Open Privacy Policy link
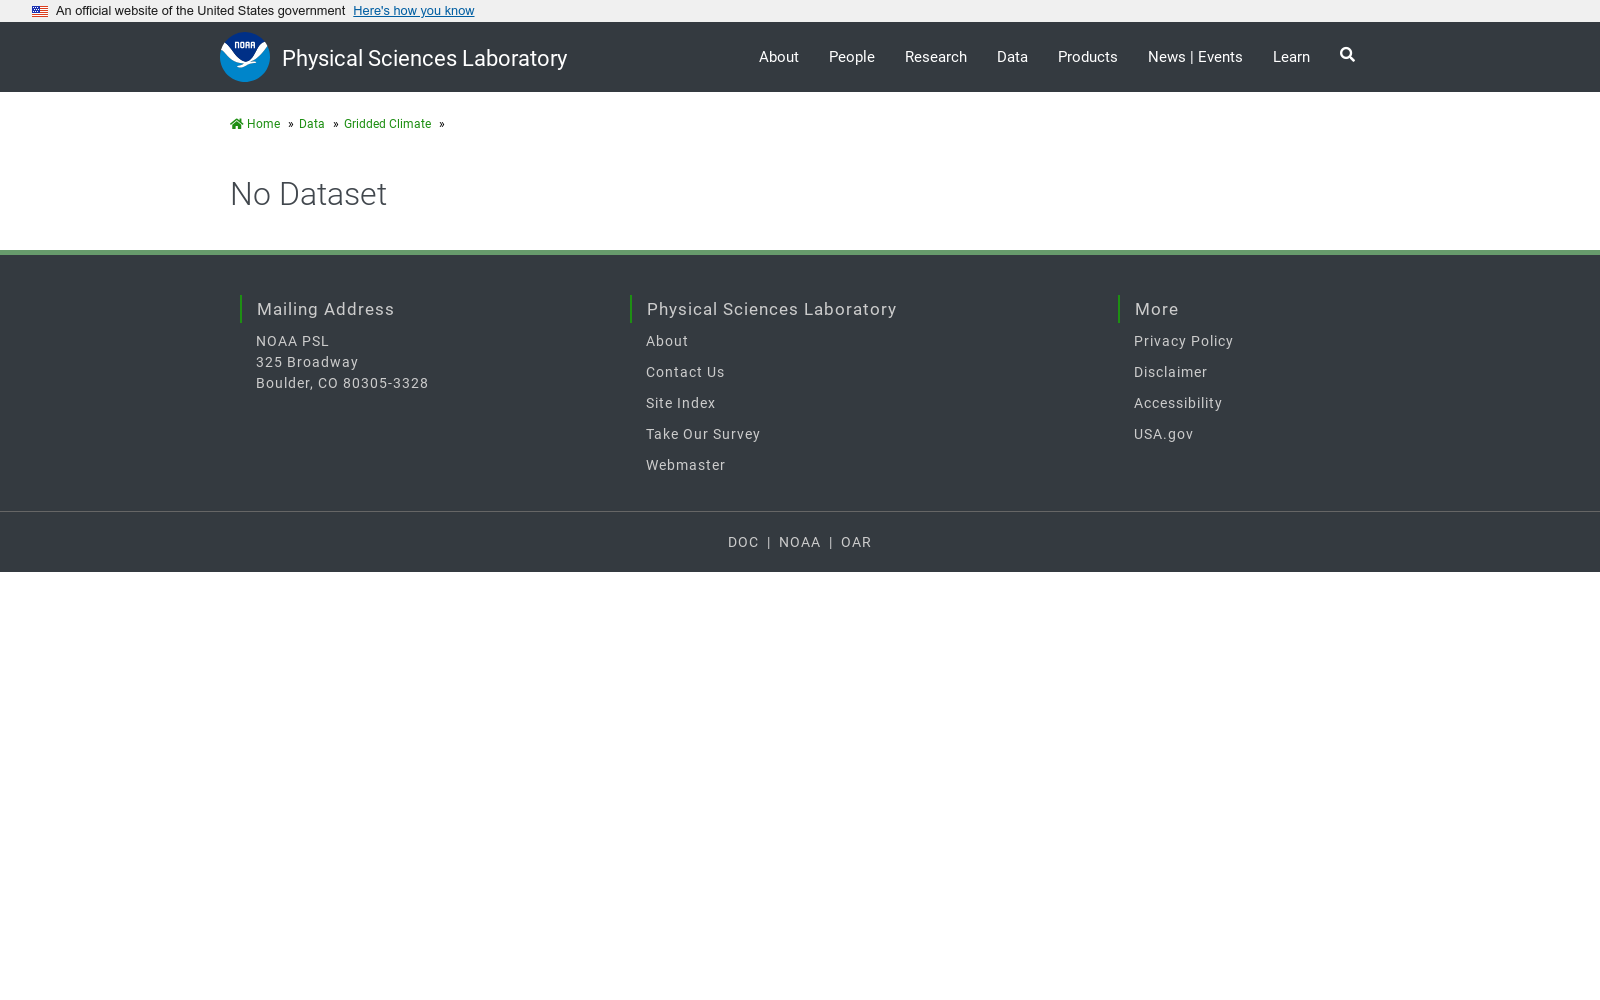The height and width of the screenshot is (1000, 1600). pyautogui.click(x=1184, y=341)
